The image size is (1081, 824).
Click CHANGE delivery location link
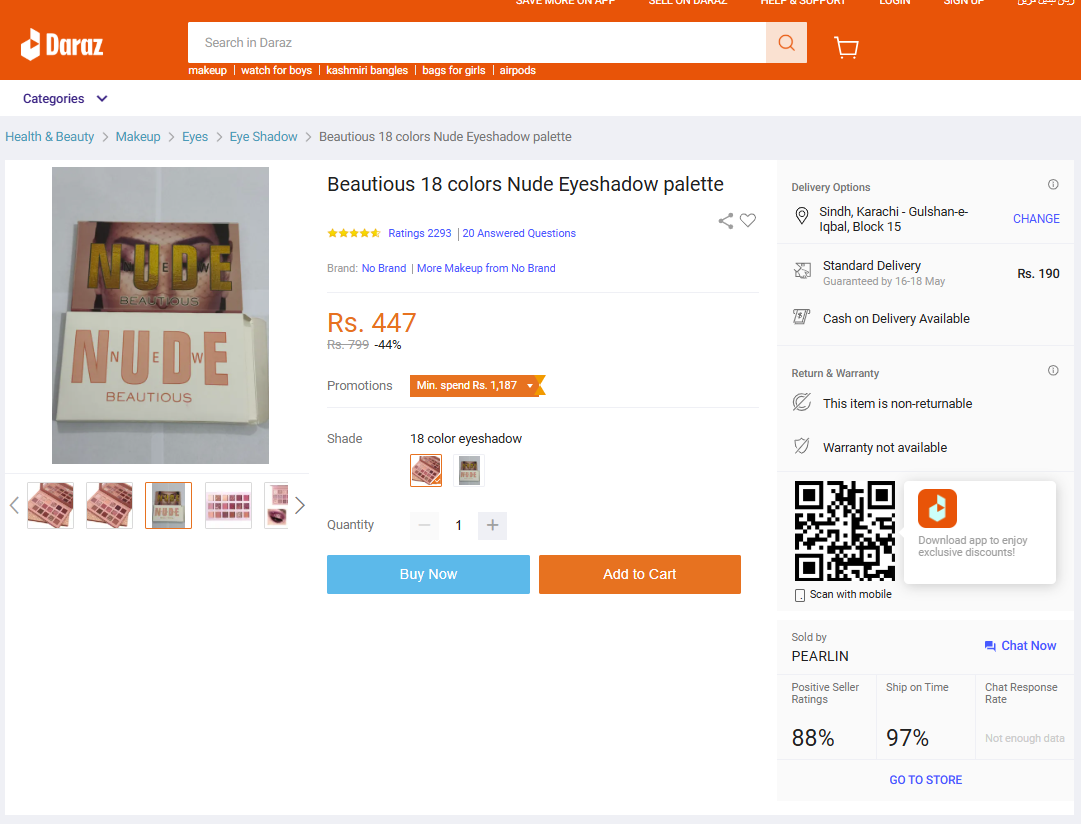pos(1036,219)
